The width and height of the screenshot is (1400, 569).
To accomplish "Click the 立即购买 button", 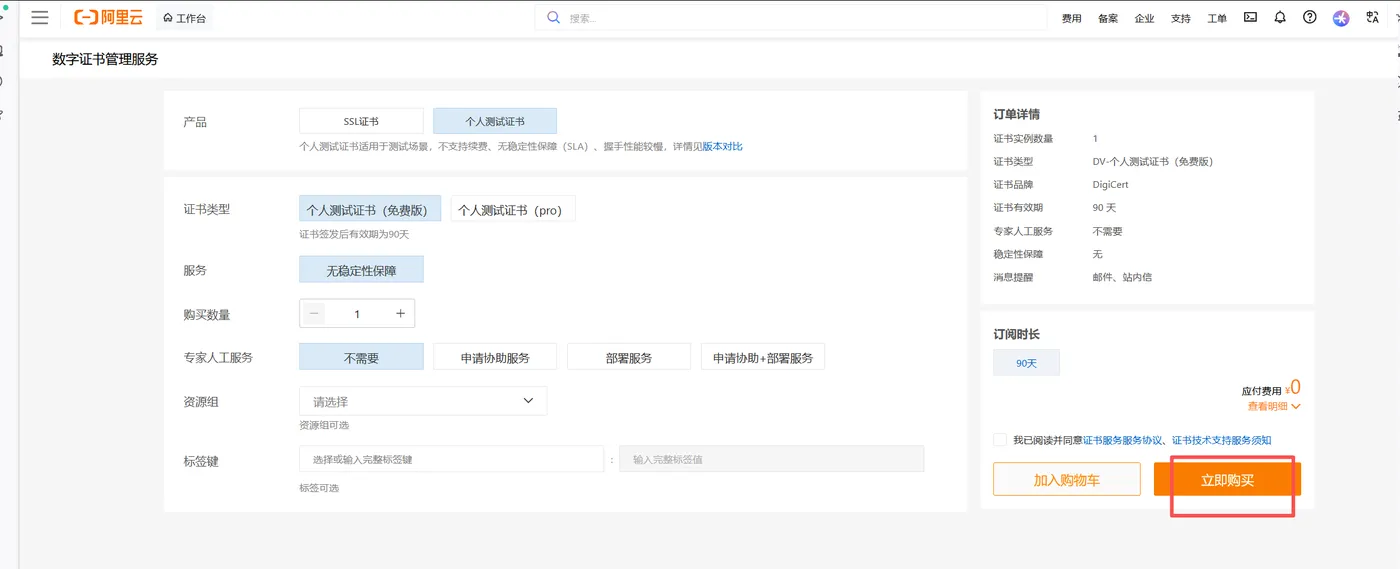I will click(x=1227, y=479).
